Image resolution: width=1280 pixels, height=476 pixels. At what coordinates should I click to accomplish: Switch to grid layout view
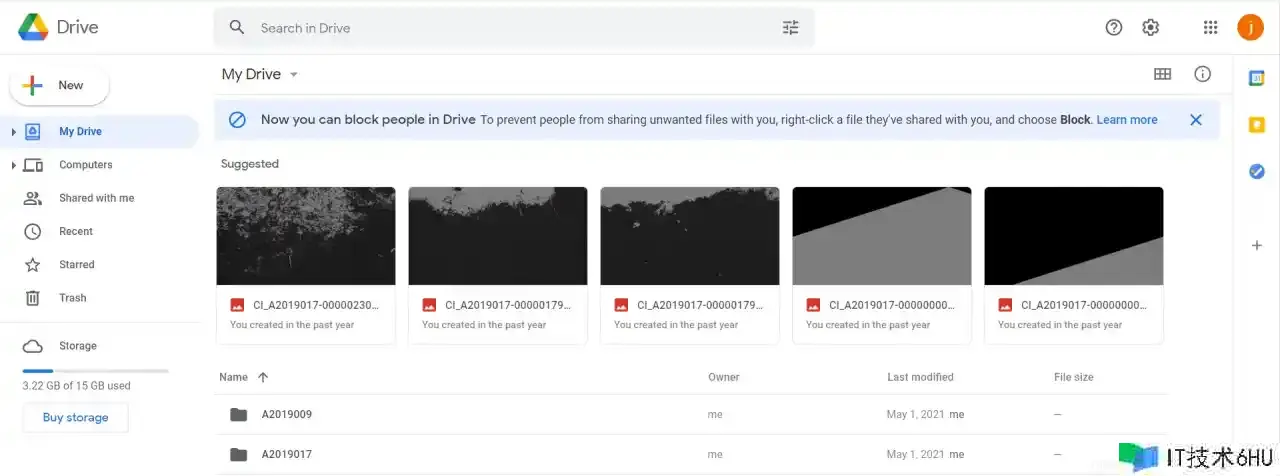(1162, 74)
